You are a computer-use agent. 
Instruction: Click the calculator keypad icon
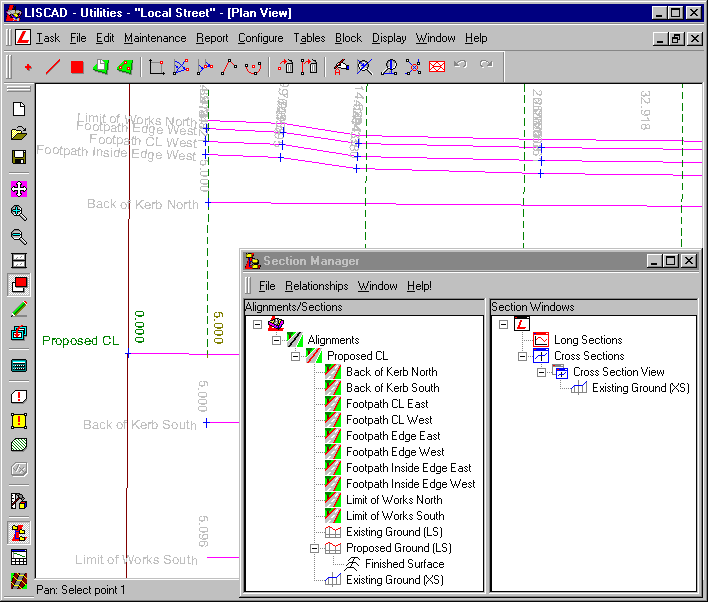pos(19,365)
